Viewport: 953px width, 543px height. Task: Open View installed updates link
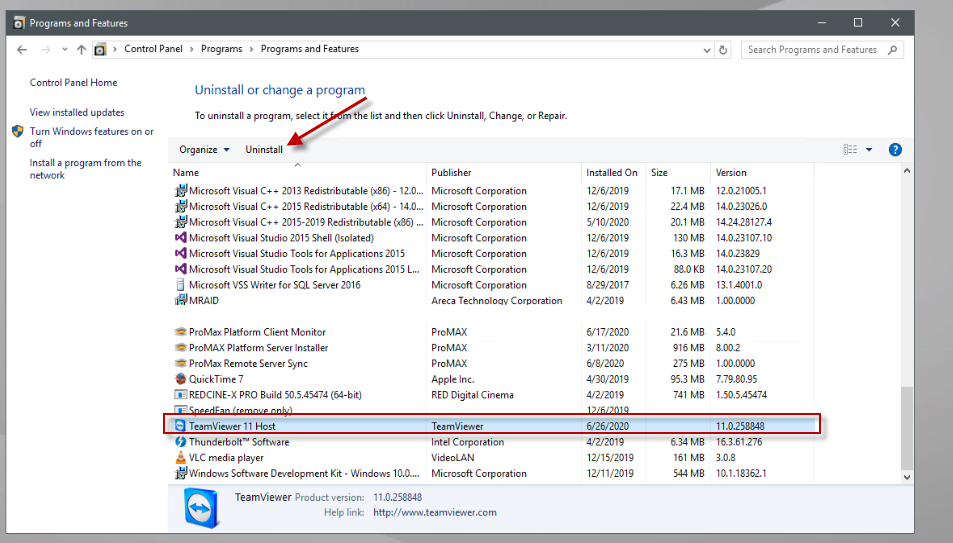point(77,112)
